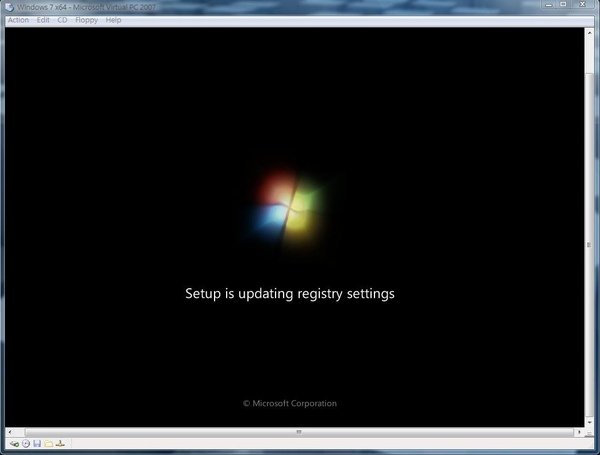Close the Virtual PC window
Viewport: 600px width, 455px height.
(x=583, y=5)
